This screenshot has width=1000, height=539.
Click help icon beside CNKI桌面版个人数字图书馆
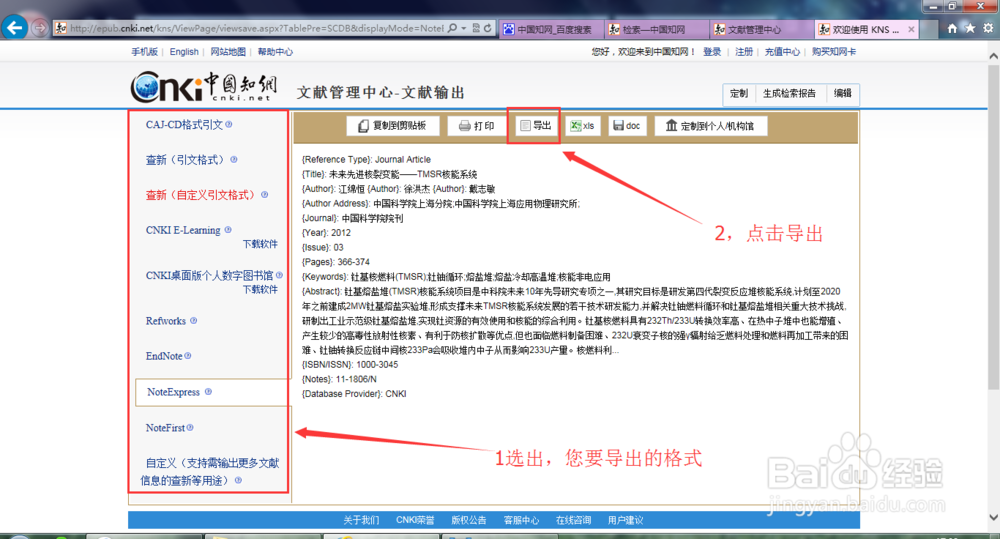click(279, 275)
